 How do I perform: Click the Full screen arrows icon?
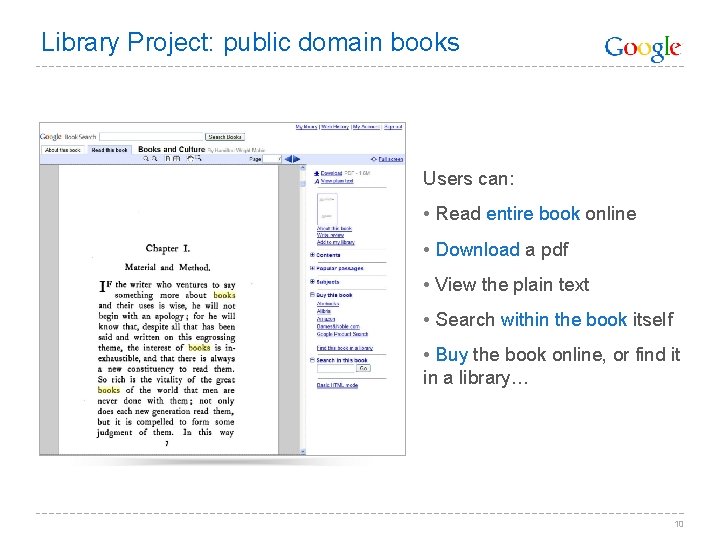[x=374, y=159]
